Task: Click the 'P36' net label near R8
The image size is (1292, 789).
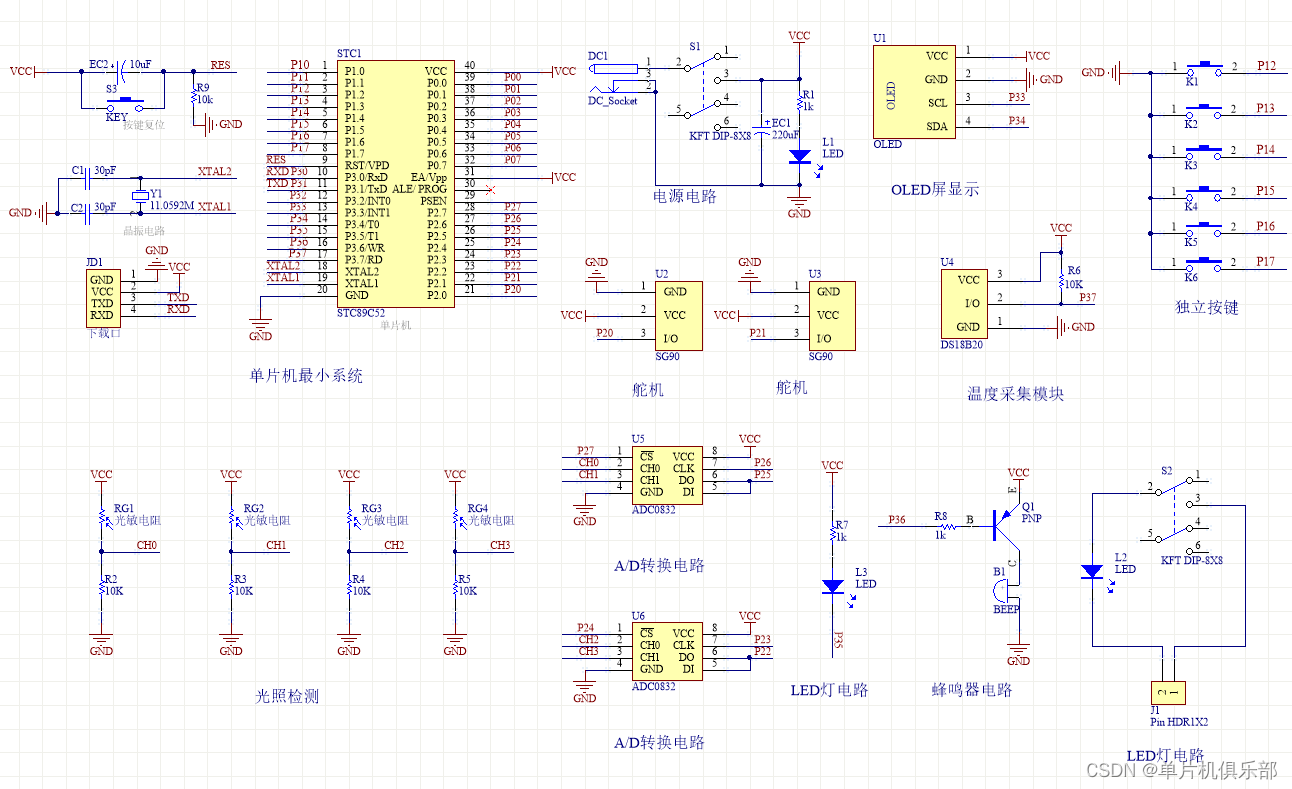Action: point(897,520)
